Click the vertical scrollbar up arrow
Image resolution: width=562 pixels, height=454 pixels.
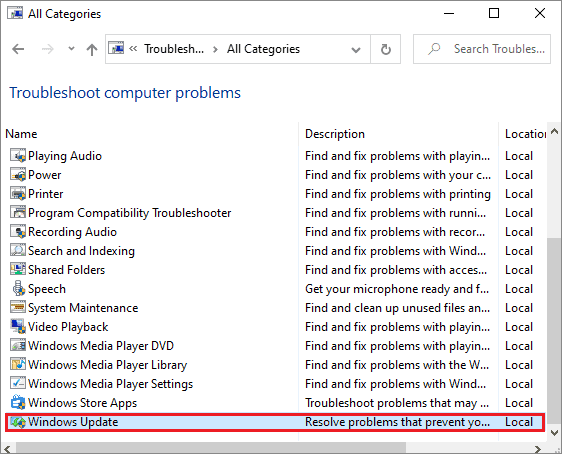coord(554,131)
